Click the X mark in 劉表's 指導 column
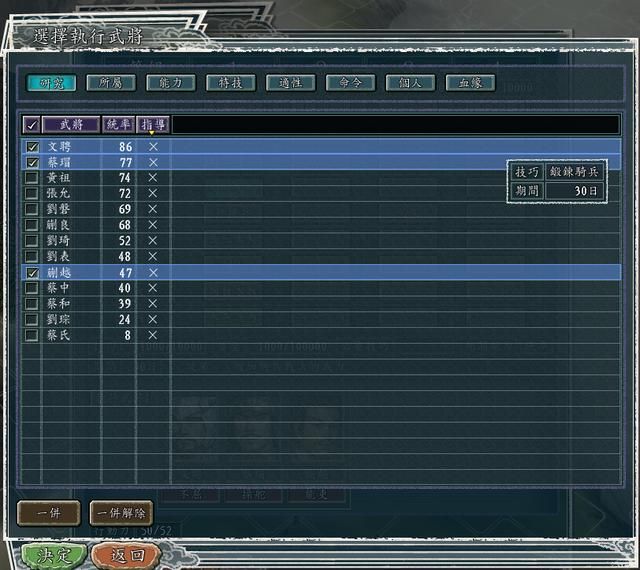The height and width of the screenshot is (570, 640). (x=153, y=256)
